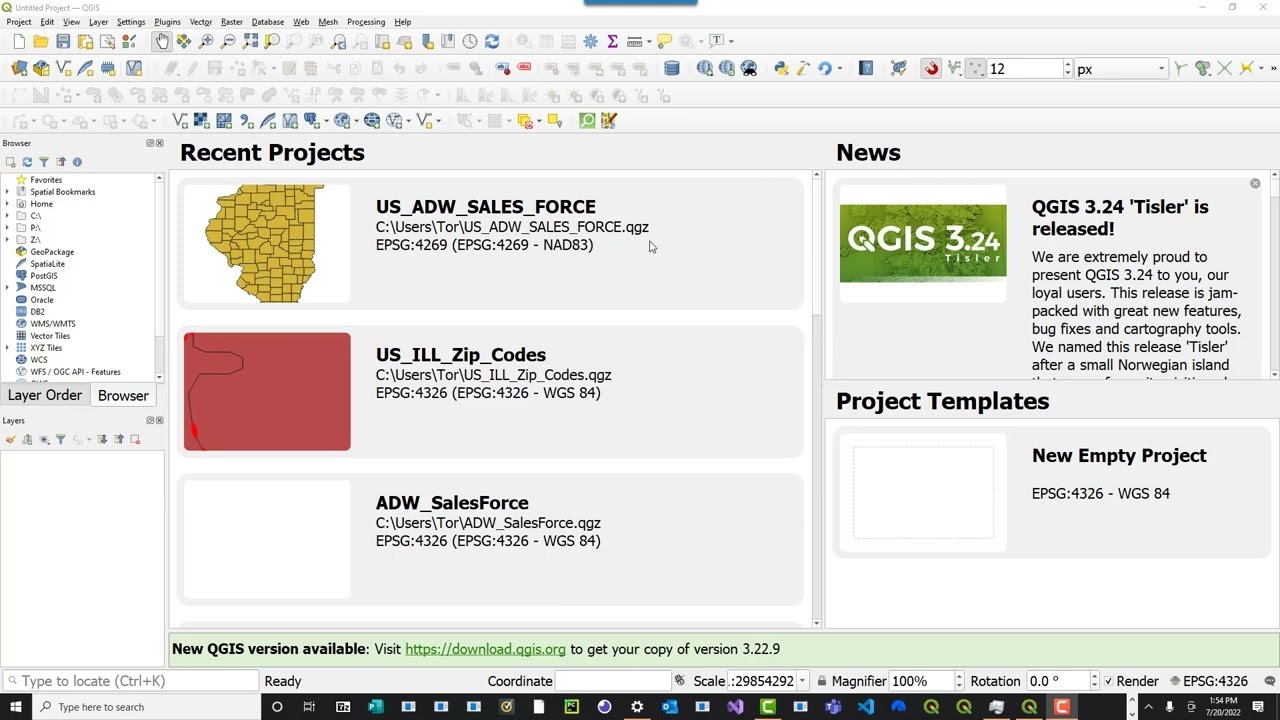Toggle the self-snapping cross icon
1280x720 pixels.
click(1225, 68)
